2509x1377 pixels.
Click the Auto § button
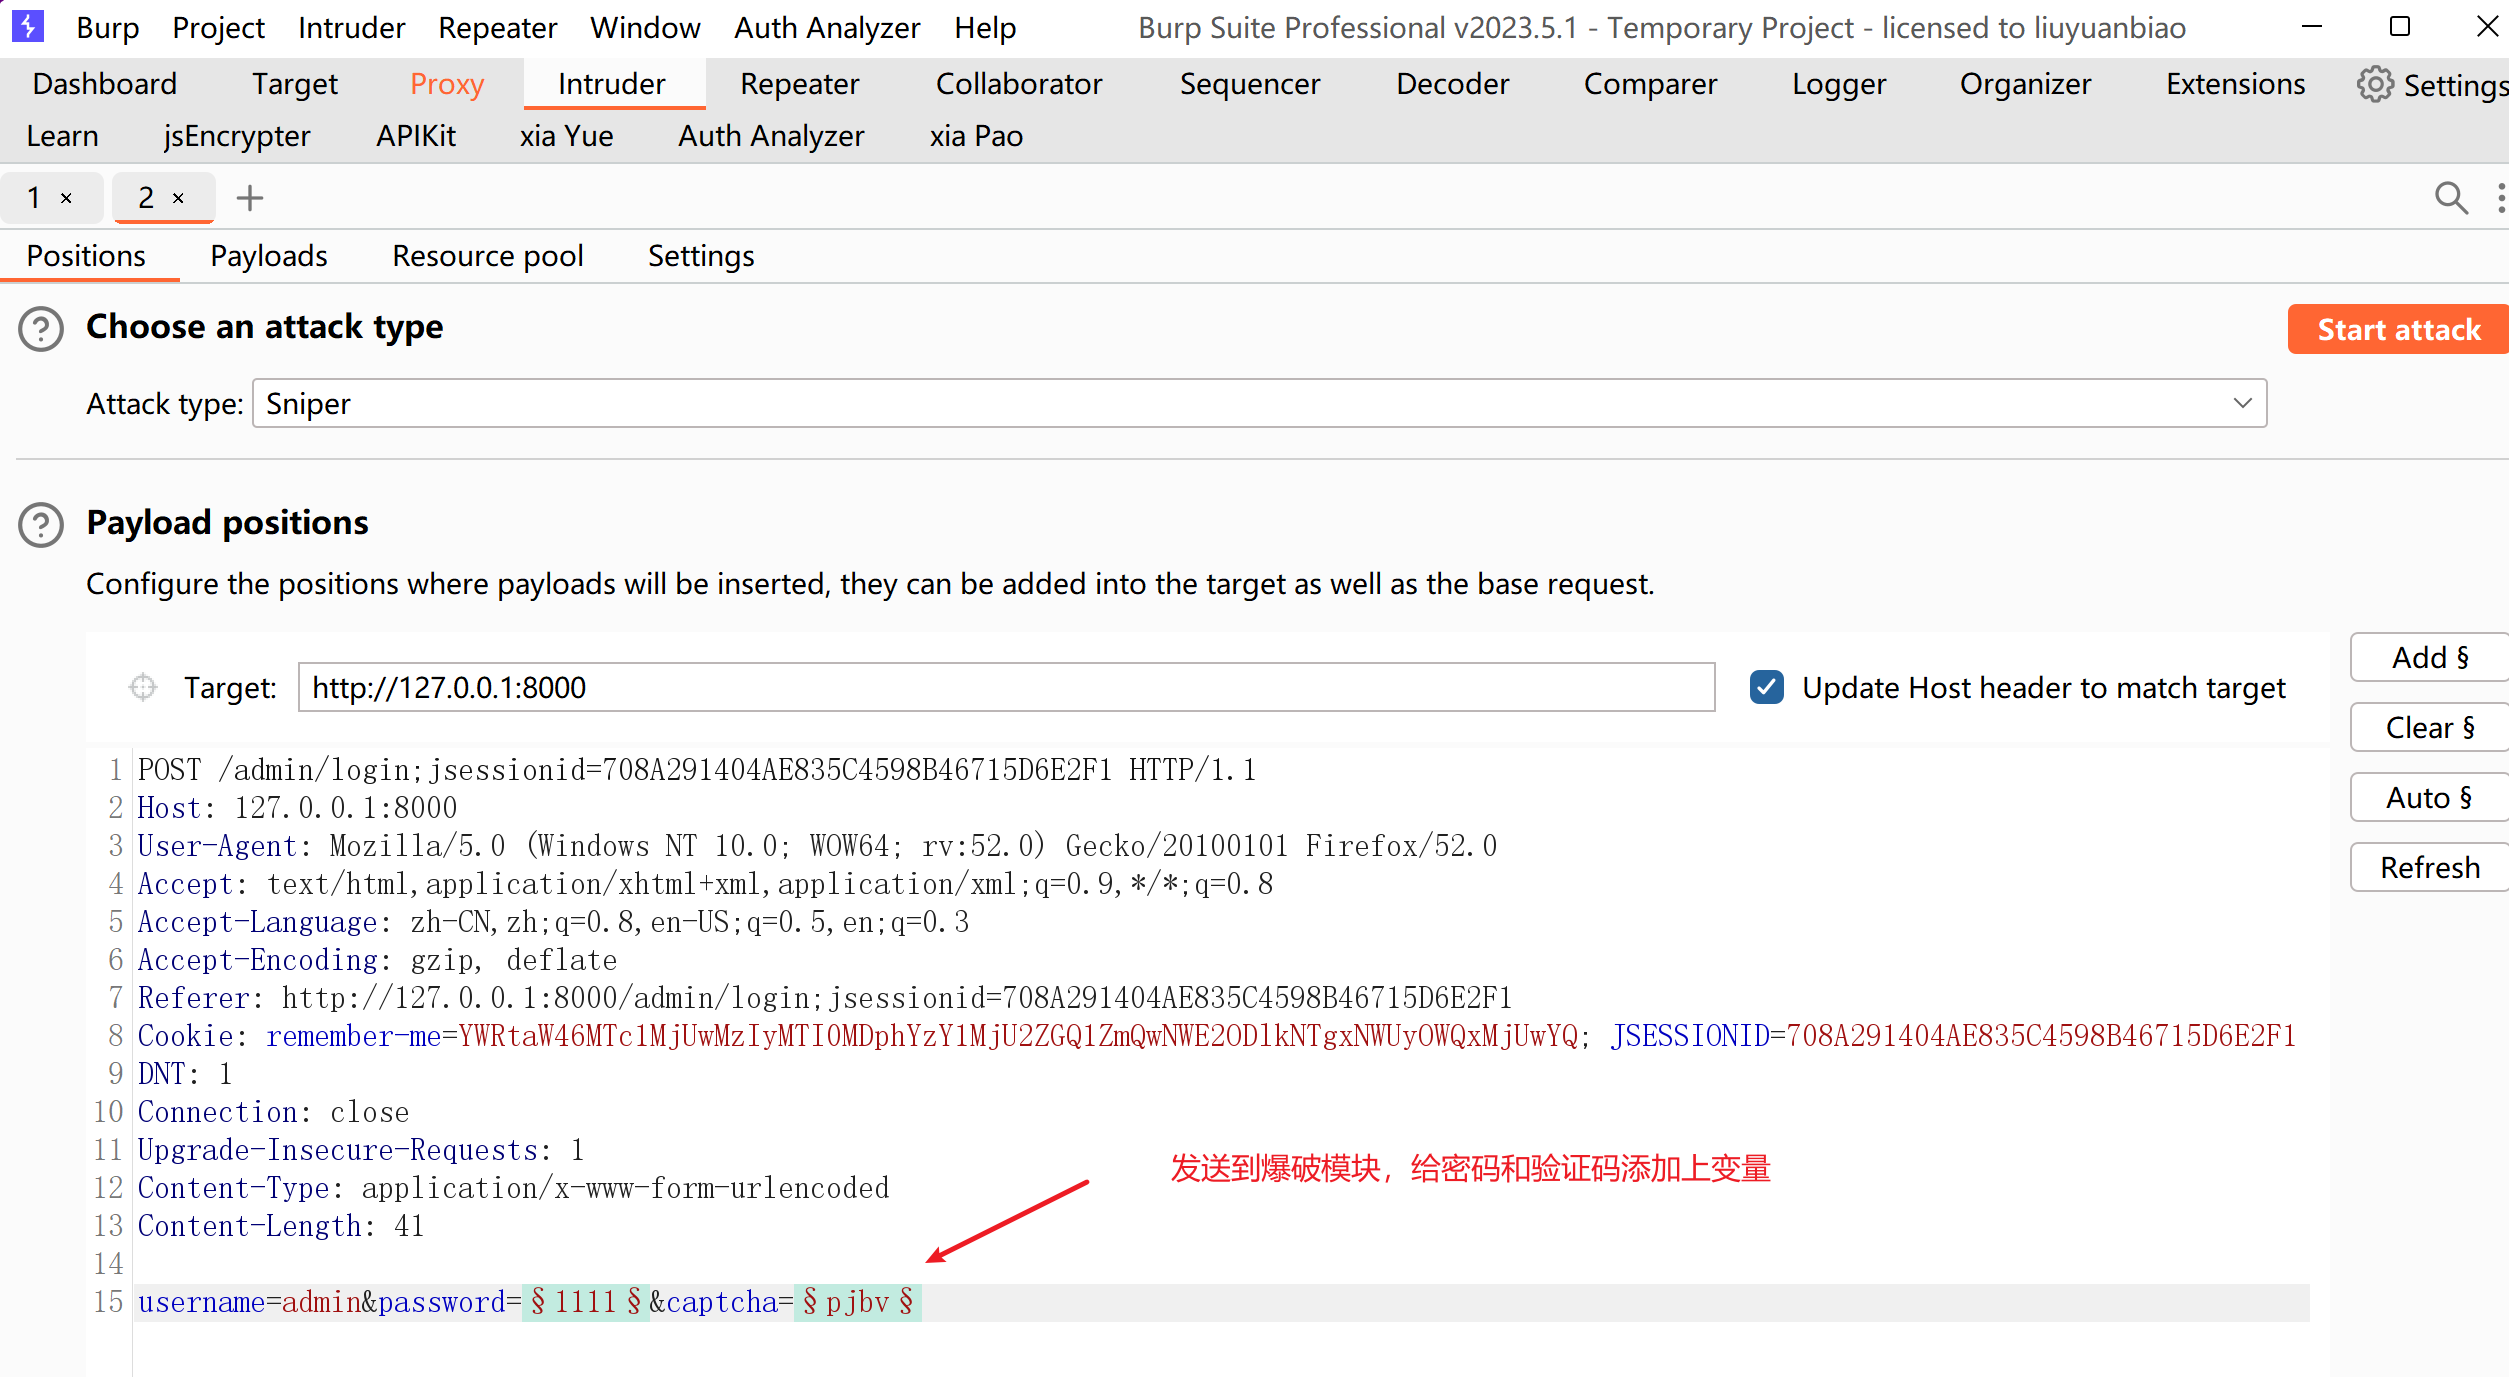2428,797
